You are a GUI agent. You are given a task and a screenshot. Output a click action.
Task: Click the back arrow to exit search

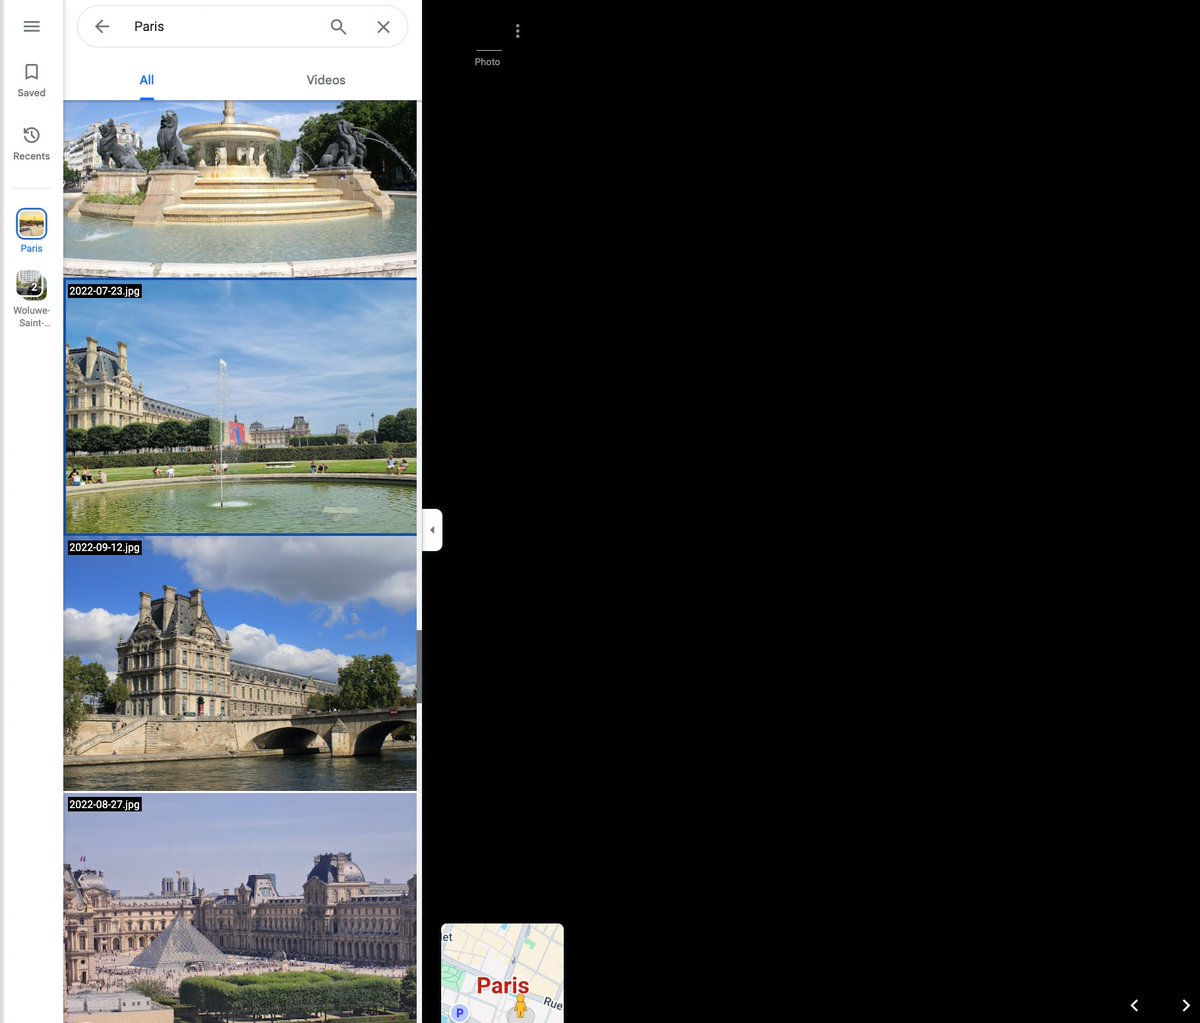pyautogui.click(x=101, y=26)
